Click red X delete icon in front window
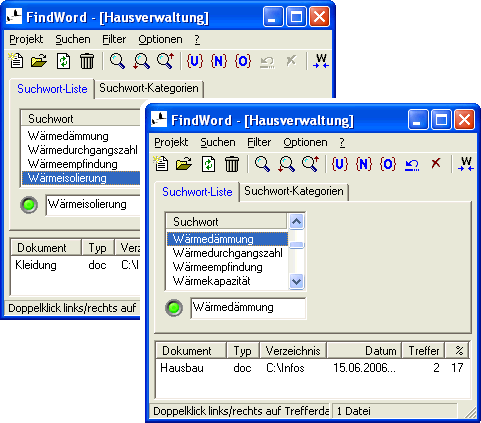Image resolution: width=481 pixels, height=423 pixels. (436, 163)
